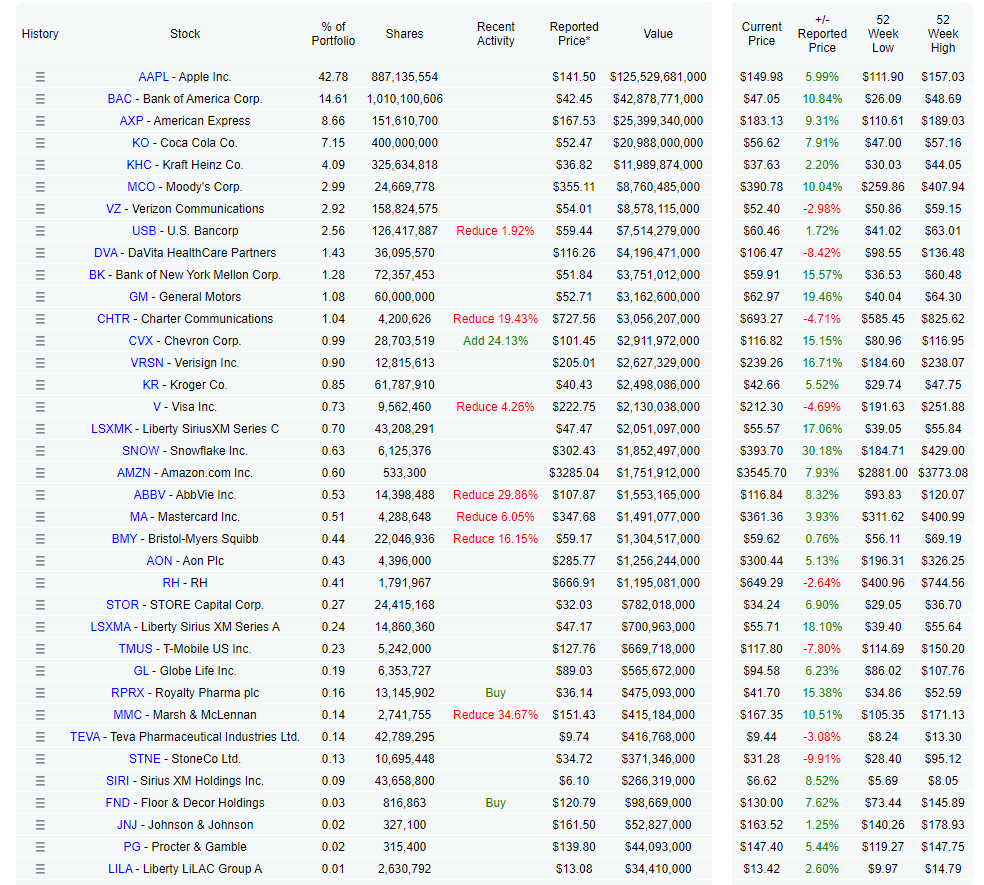Open history icon for ABBV row
This screenshot has height=885, width=984.
pyautogui.click(x=40, y=495)
